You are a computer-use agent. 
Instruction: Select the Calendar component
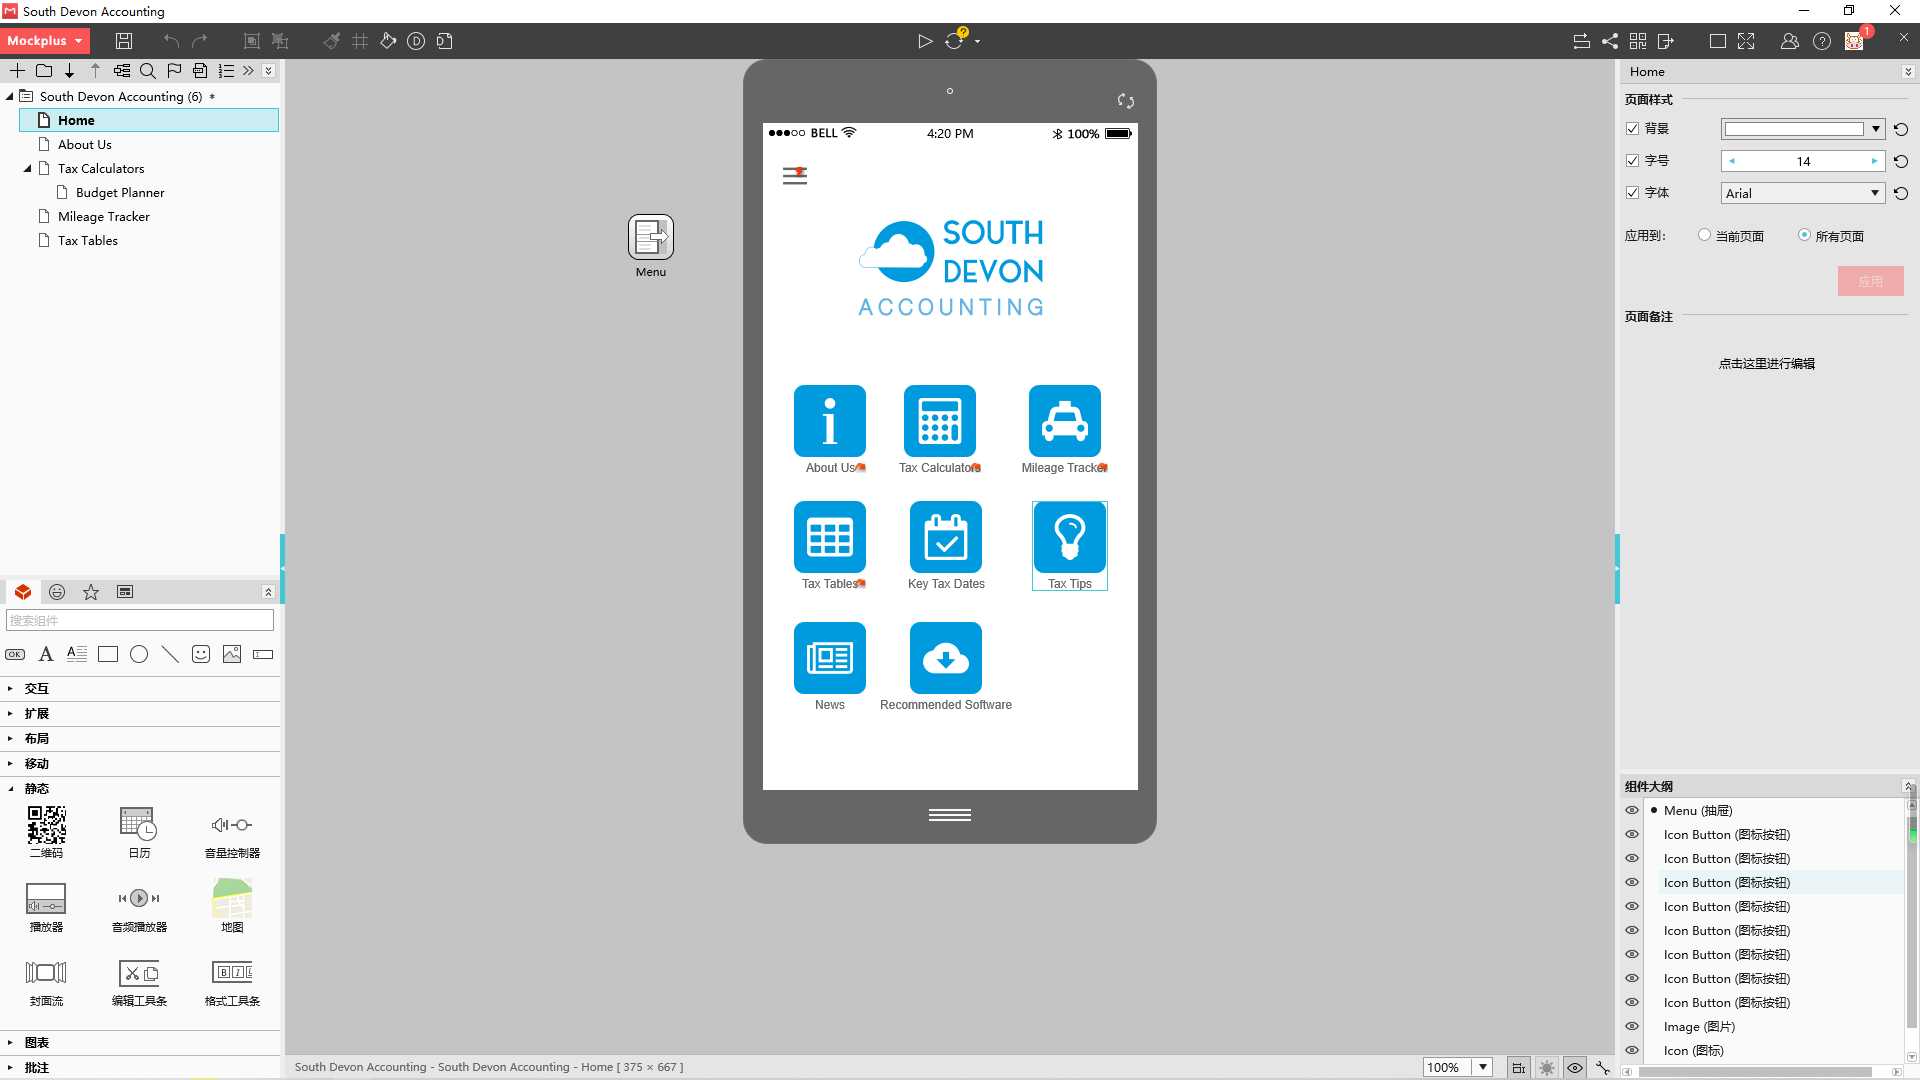139,832
